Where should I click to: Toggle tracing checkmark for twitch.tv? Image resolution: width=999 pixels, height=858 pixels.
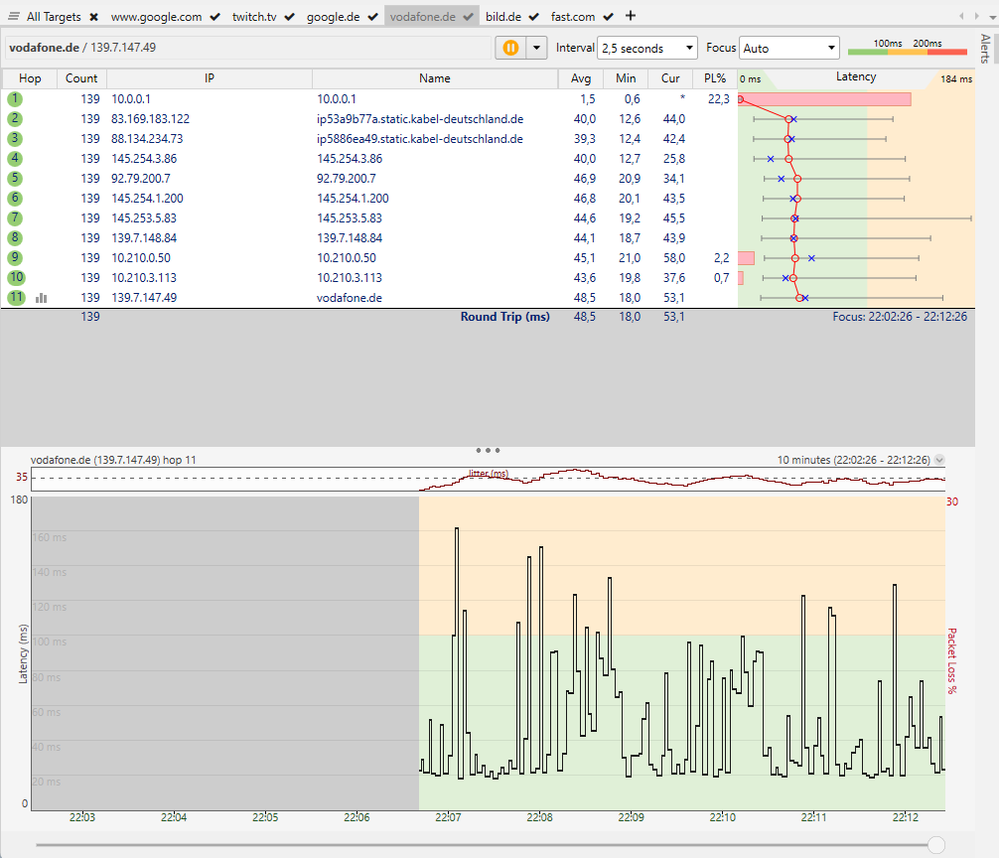tap(288, 16)
